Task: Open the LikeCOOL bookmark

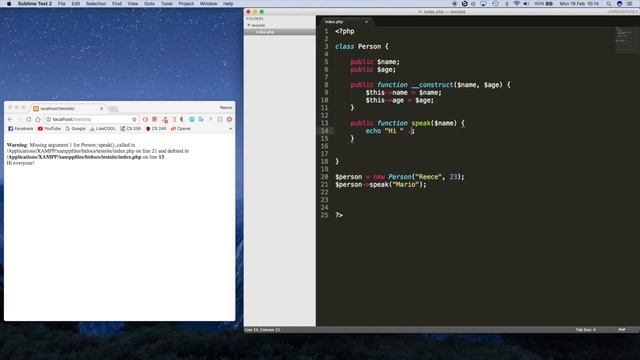Action: 103,129
